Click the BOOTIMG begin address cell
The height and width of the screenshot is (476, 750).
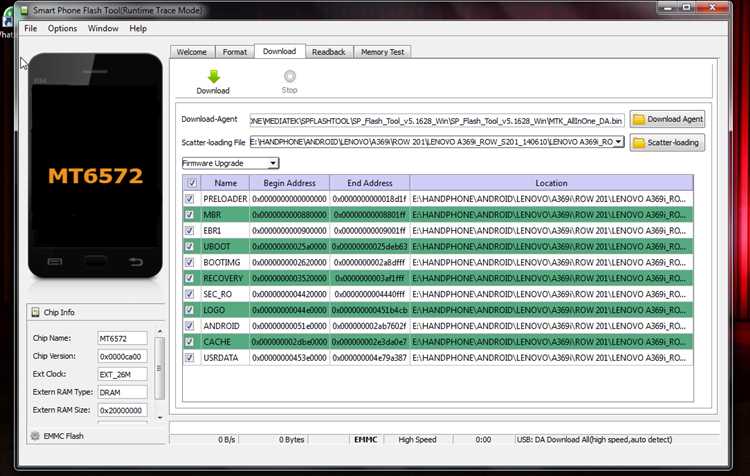(x=289, y=262)
